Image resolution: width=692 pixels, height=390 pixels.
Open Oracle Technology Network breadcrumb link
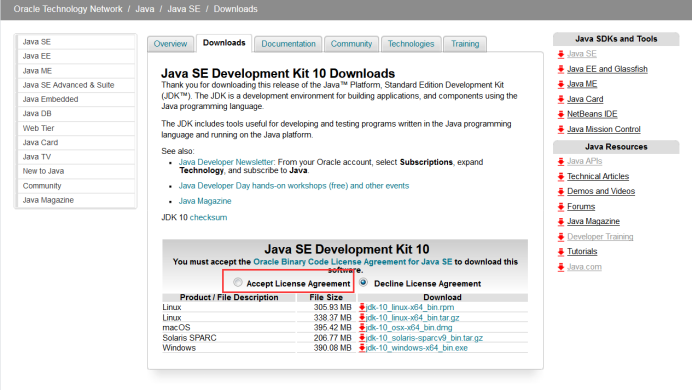coord(68,9)
